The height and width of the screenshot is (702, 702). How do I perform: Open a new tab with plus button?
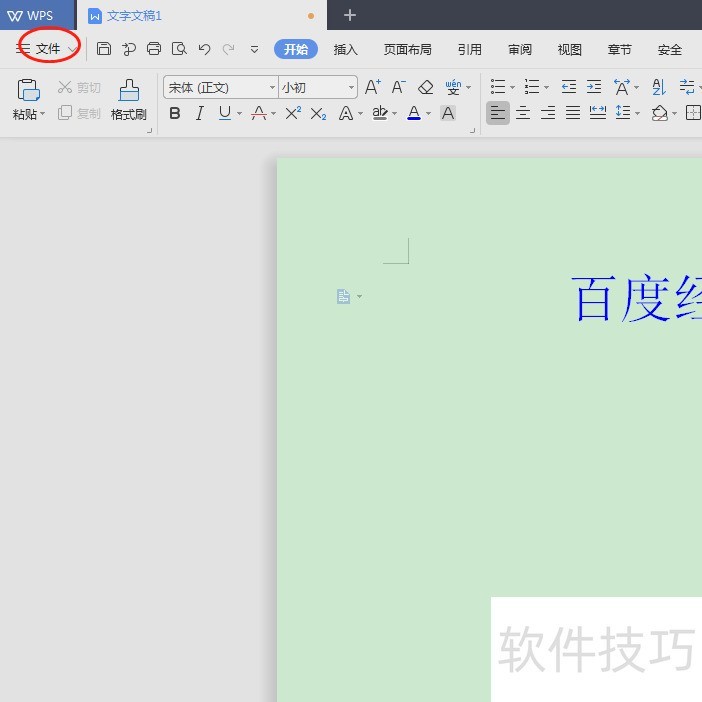[x=350, y=15]
